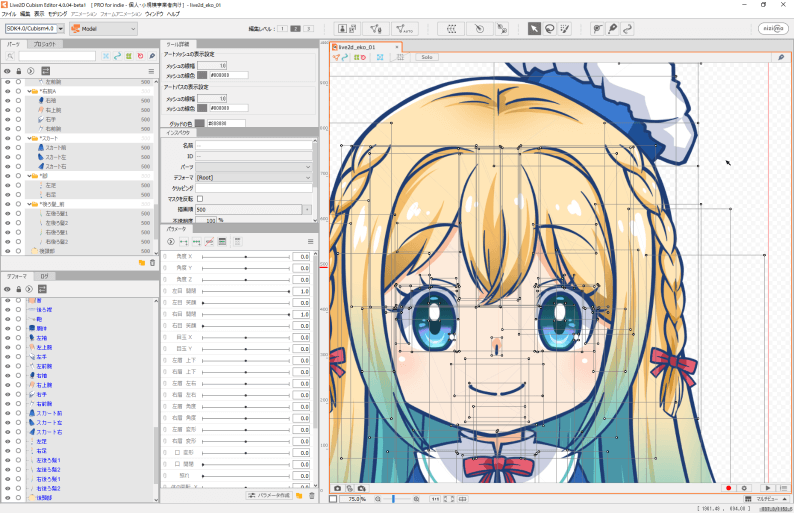Image resolution: width=794 pixels, height=513 pixels.
Task: Click the focus-view icon in canvas toolbar
Action: pyautogui.click(x=380, y=57)
